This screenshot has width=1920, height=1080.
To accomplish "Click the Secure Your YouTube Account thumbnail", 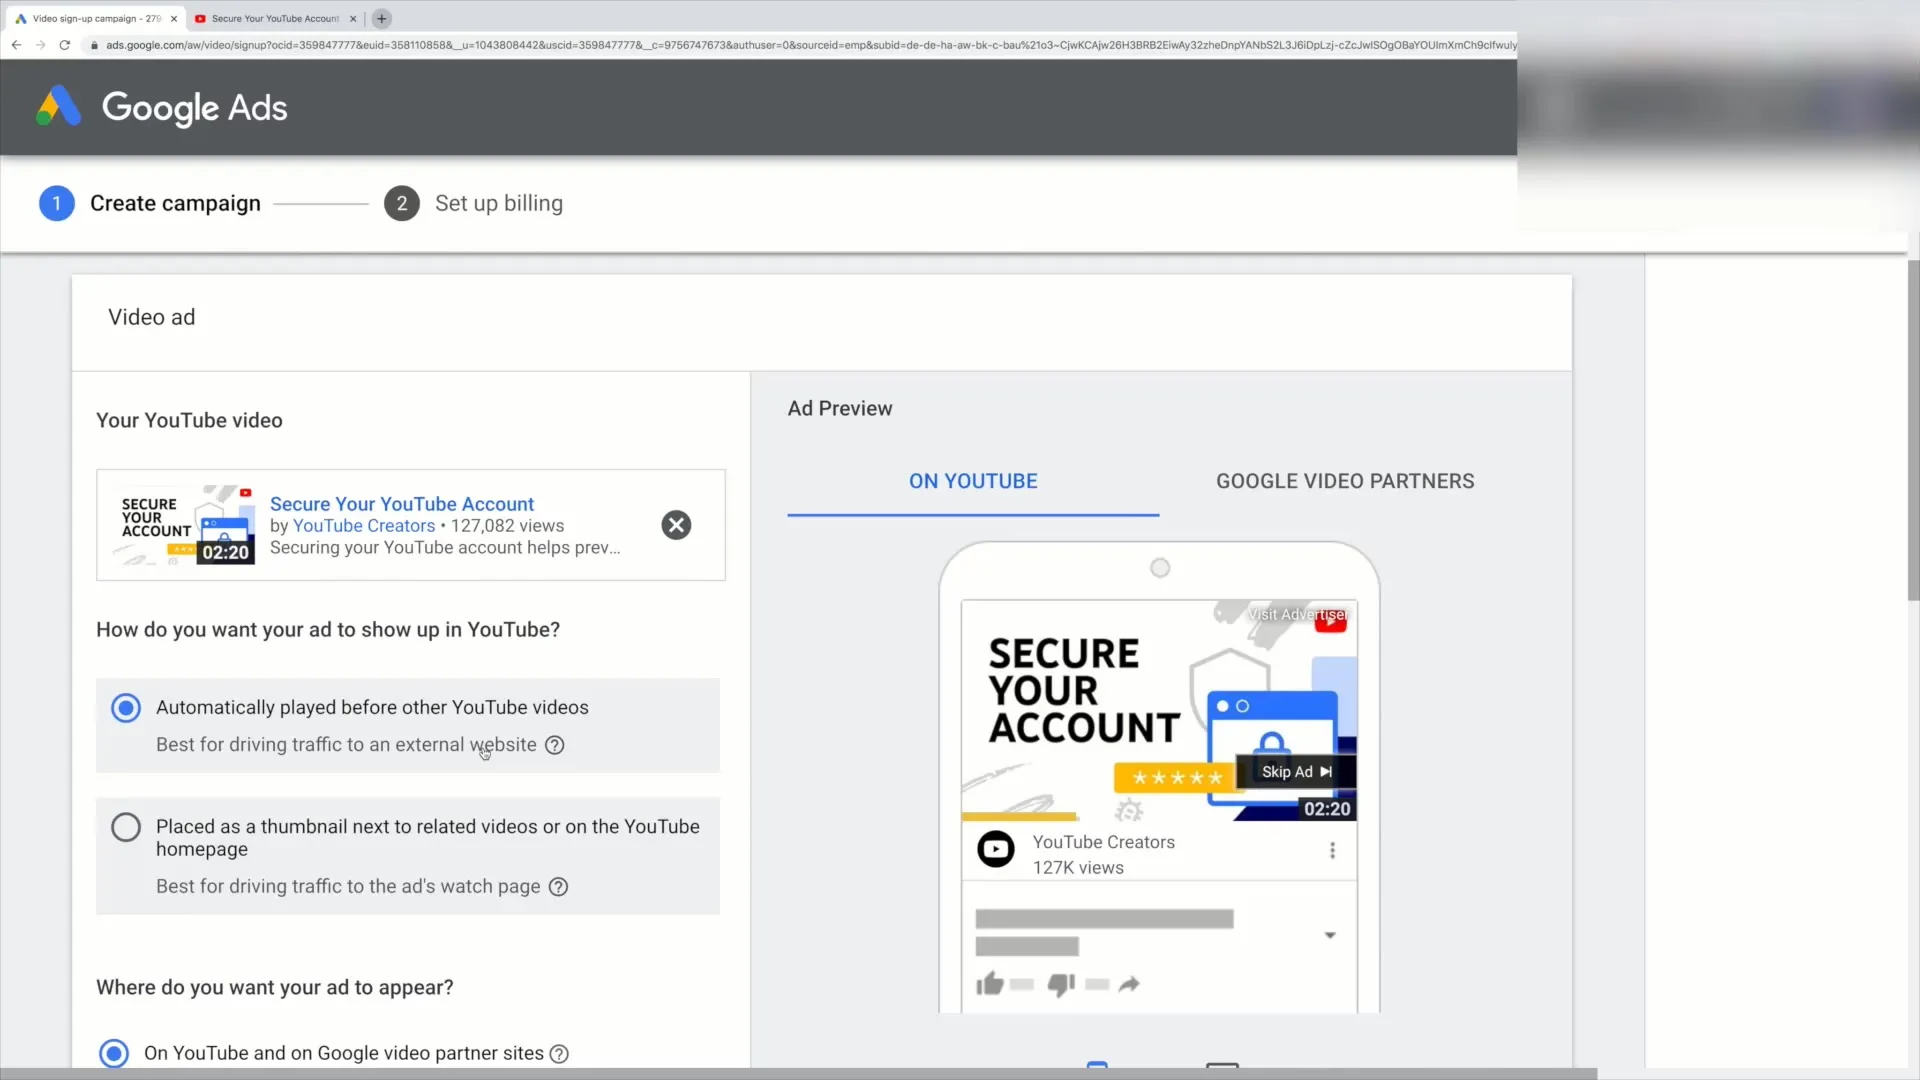I will pos(185,524).
